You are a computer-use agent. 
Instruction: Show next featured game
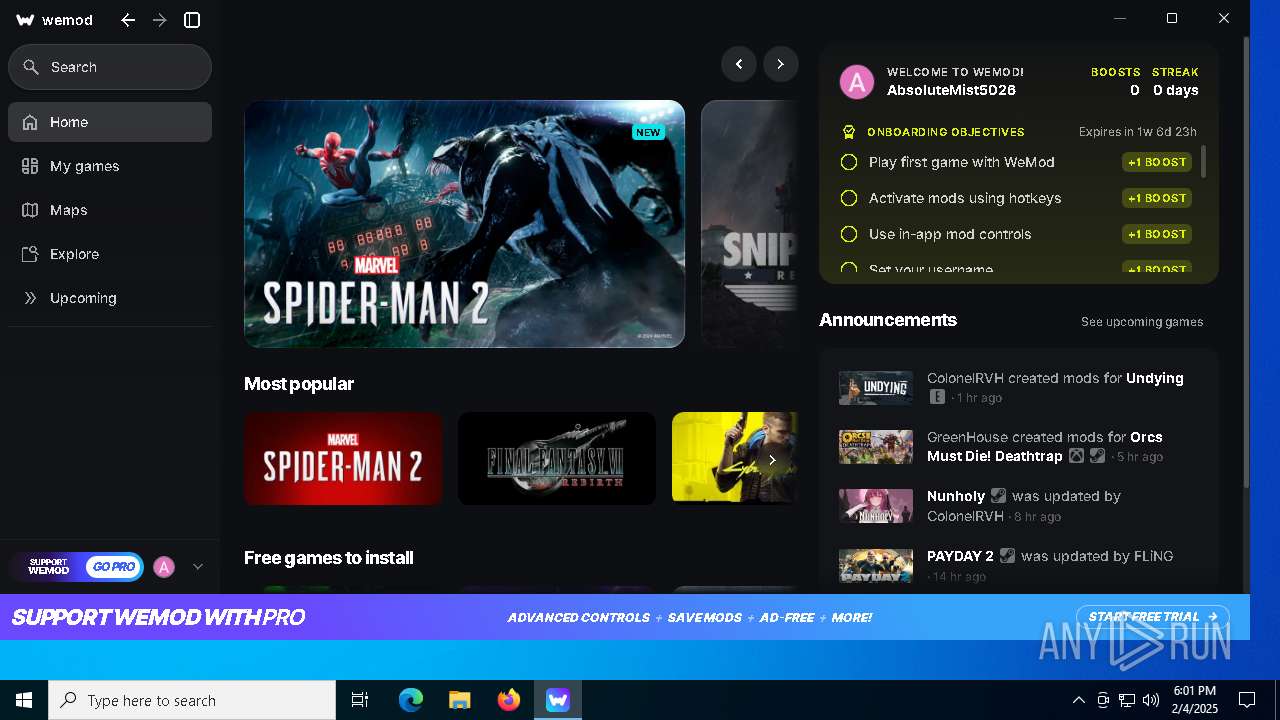coord(781,64)
